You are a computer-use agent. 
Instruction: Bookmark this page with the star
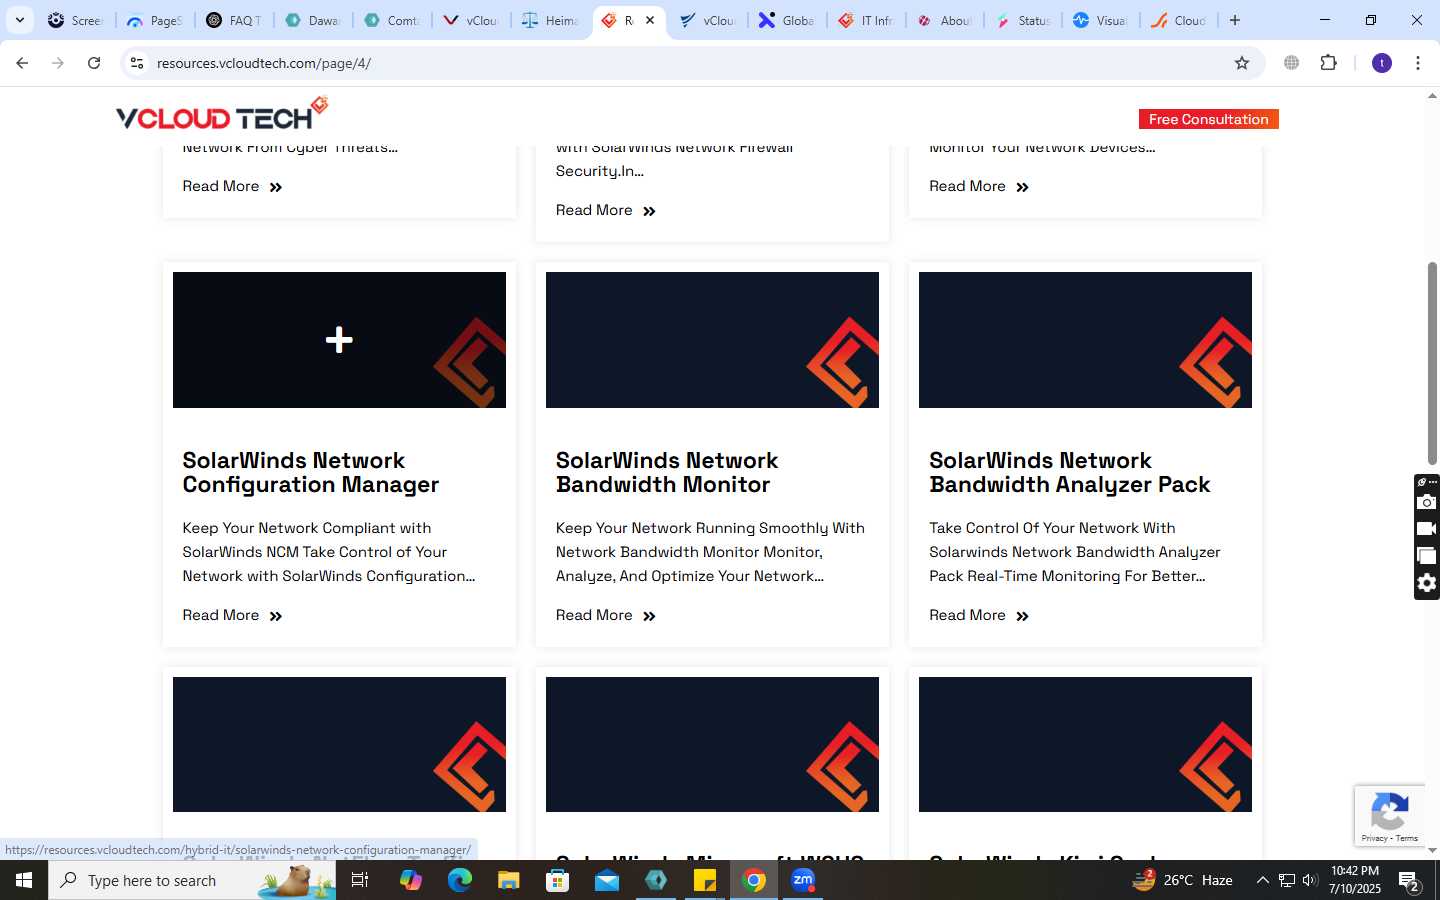[x=1242, y=63]
